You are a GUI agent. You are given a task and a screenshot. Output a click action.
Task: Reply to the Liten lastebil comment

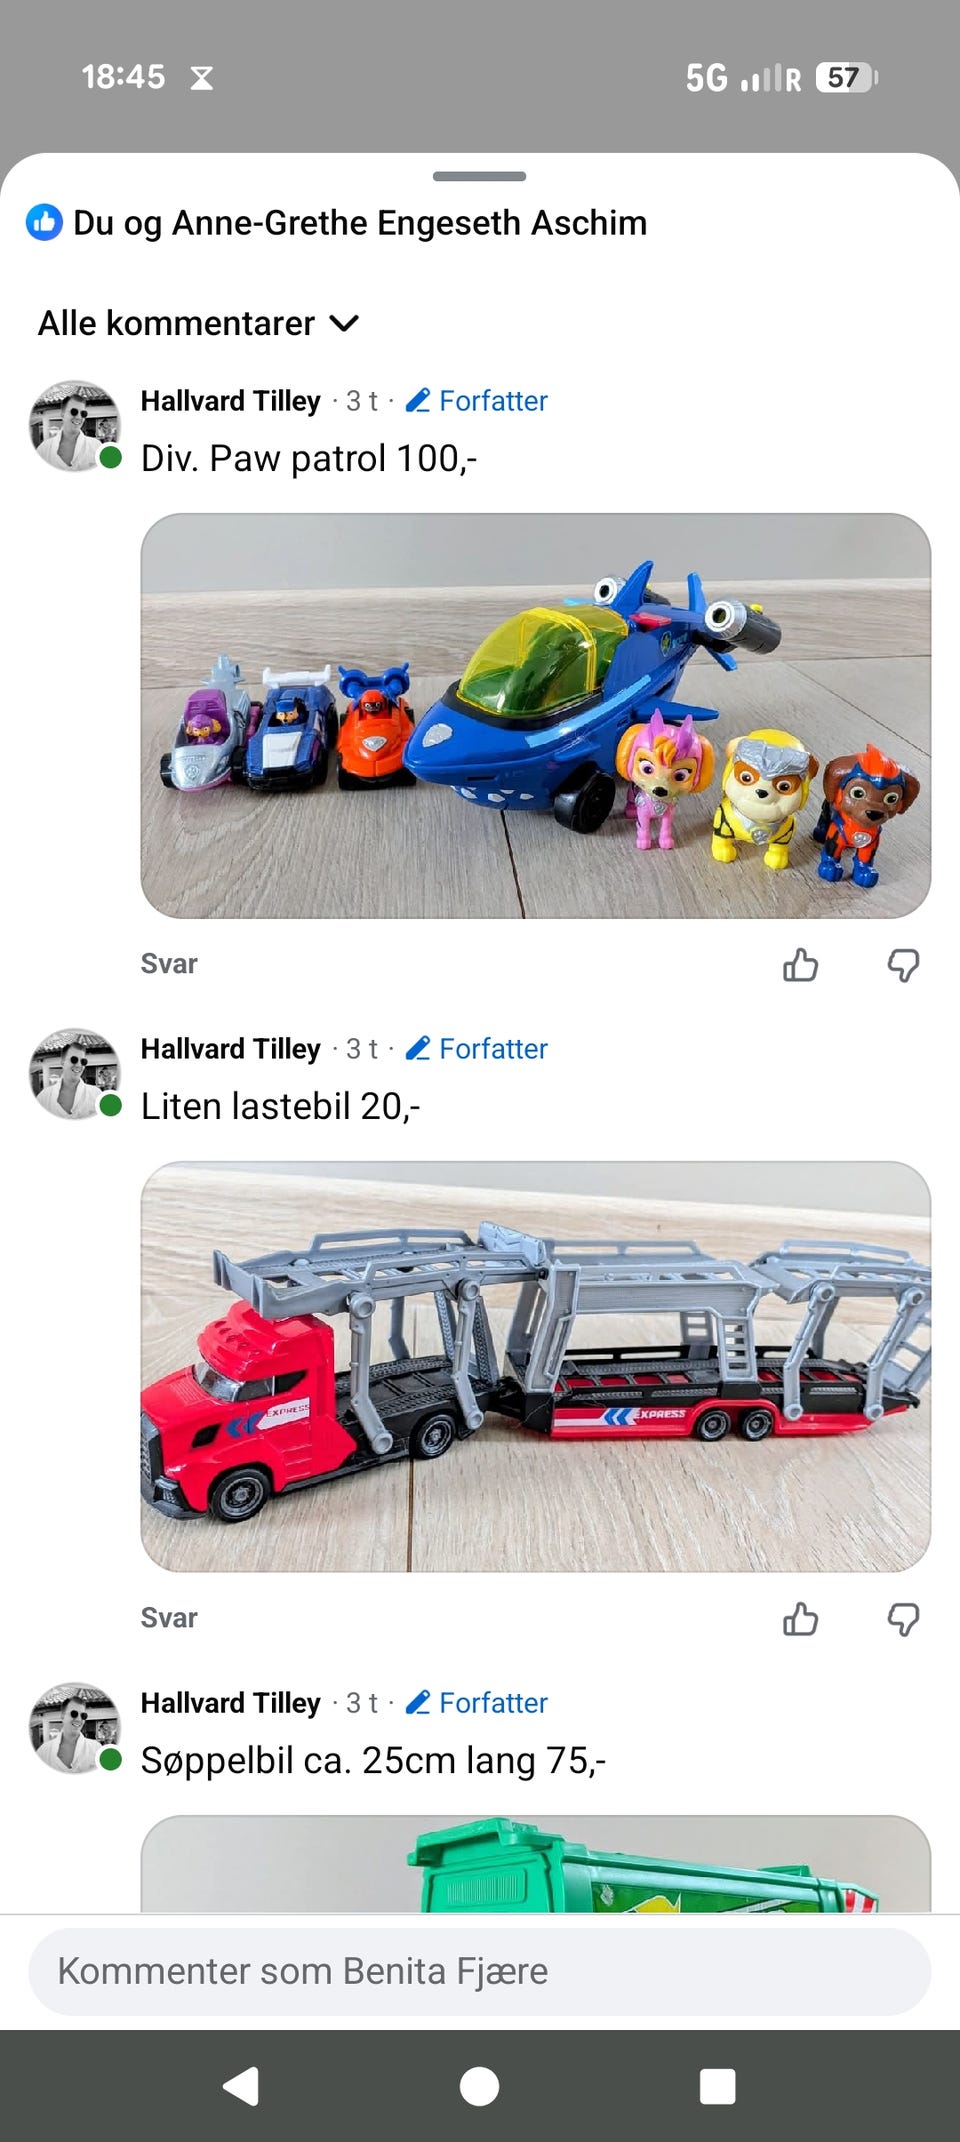click(x=169, y=1617)
